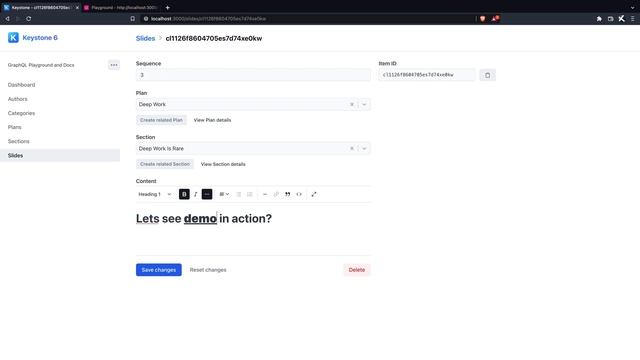Open the browser wallet icon

611,19
